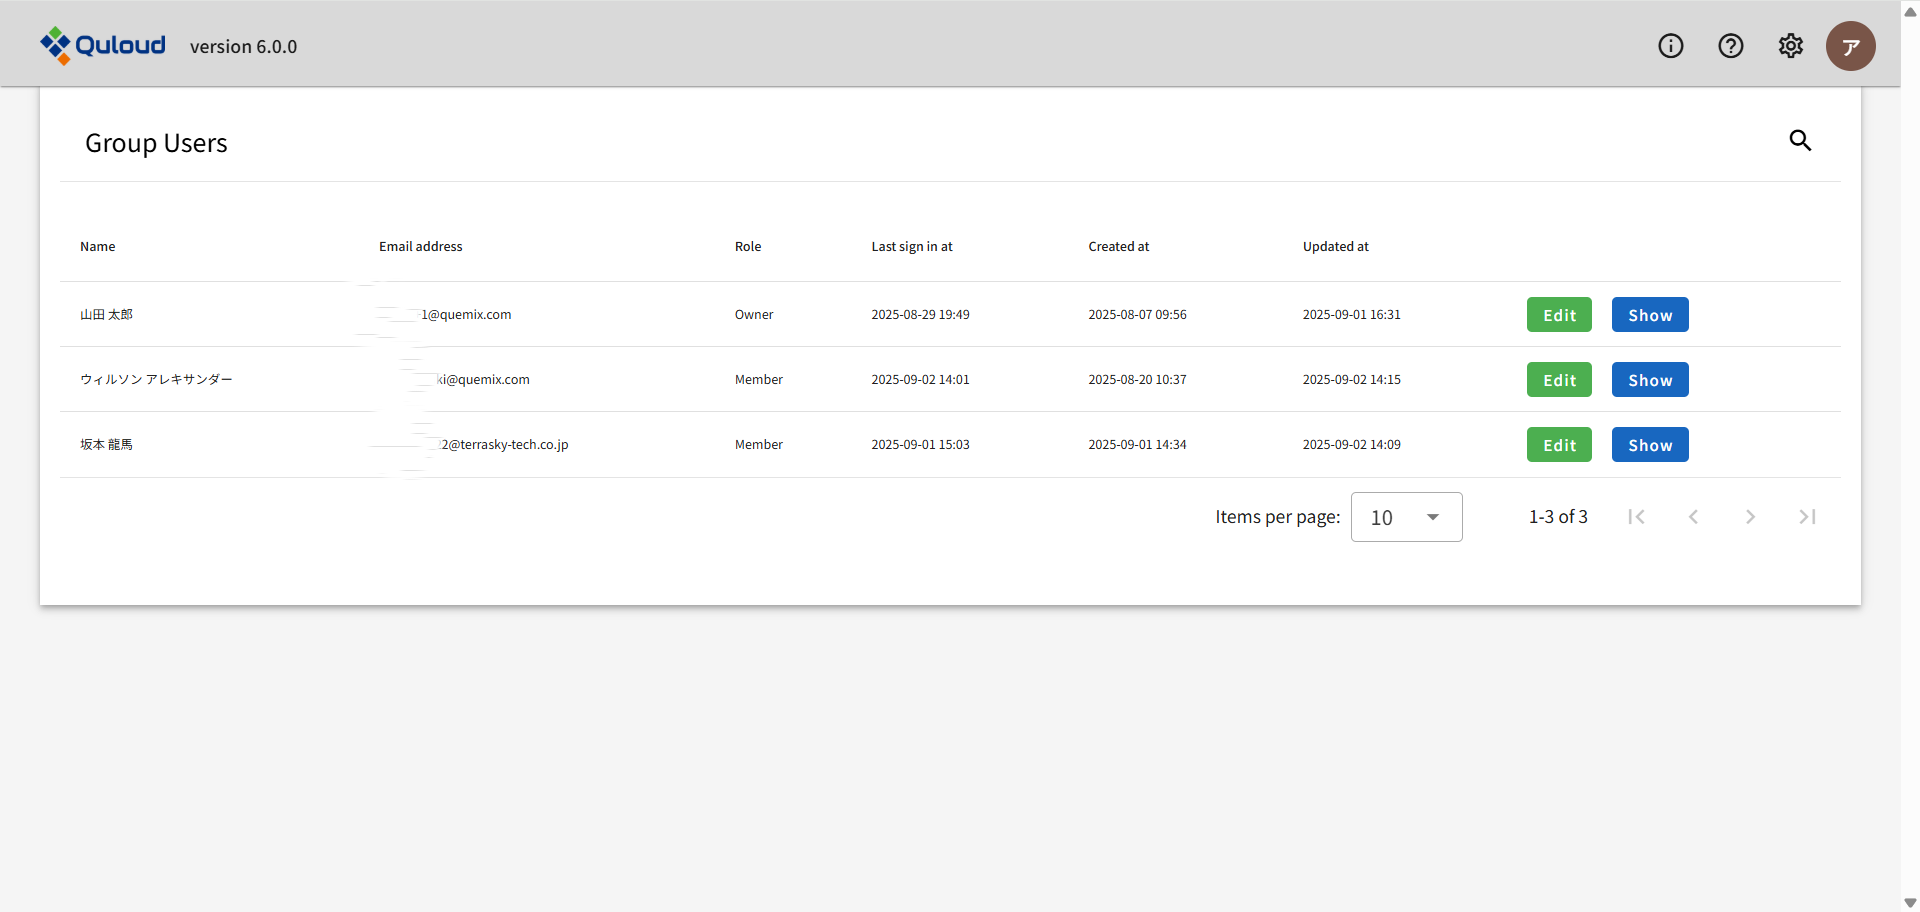
Task: Click the scrollbar down arrow
Action: click(x=1910, y=902)
